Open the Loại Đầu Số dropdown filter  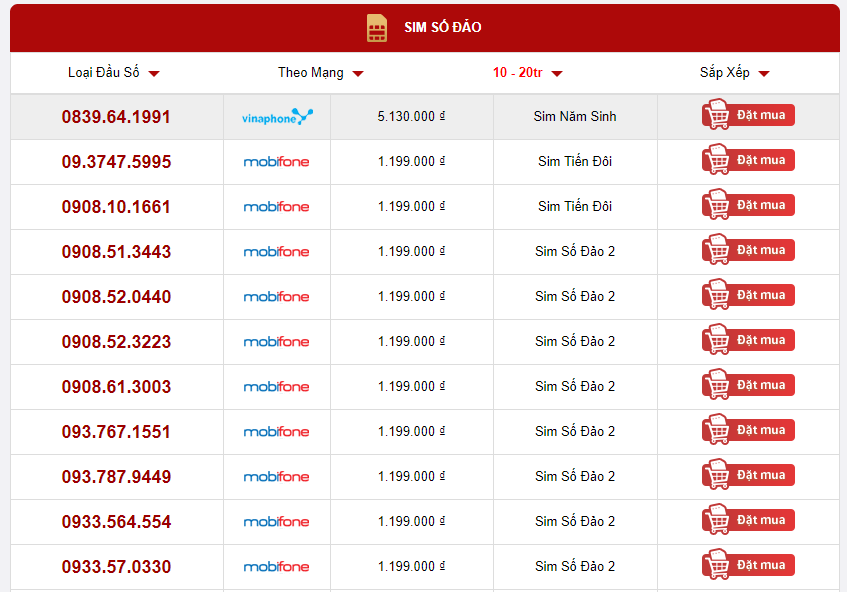click(113, 73)
